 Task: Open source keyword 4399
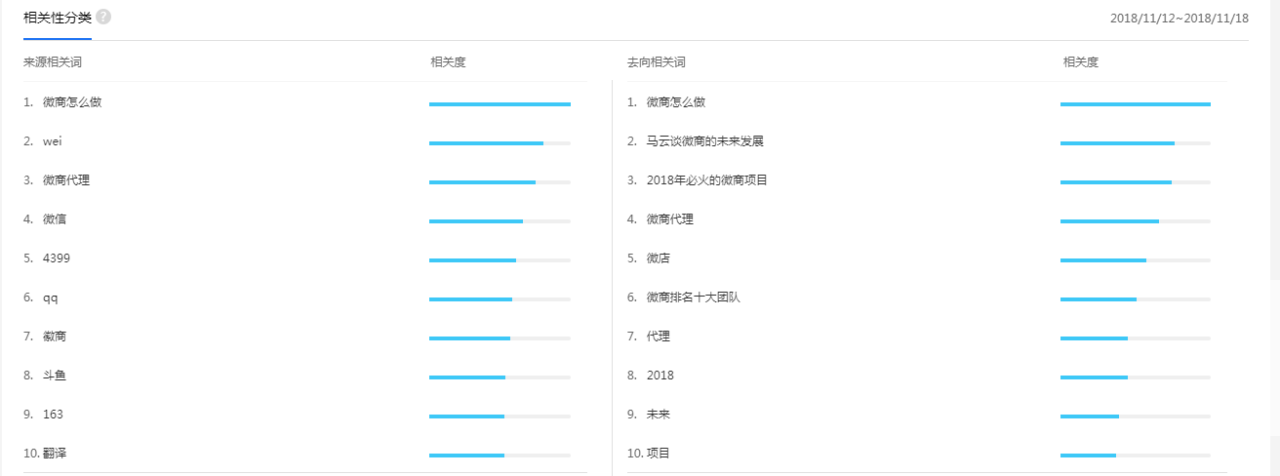[56, 258]
